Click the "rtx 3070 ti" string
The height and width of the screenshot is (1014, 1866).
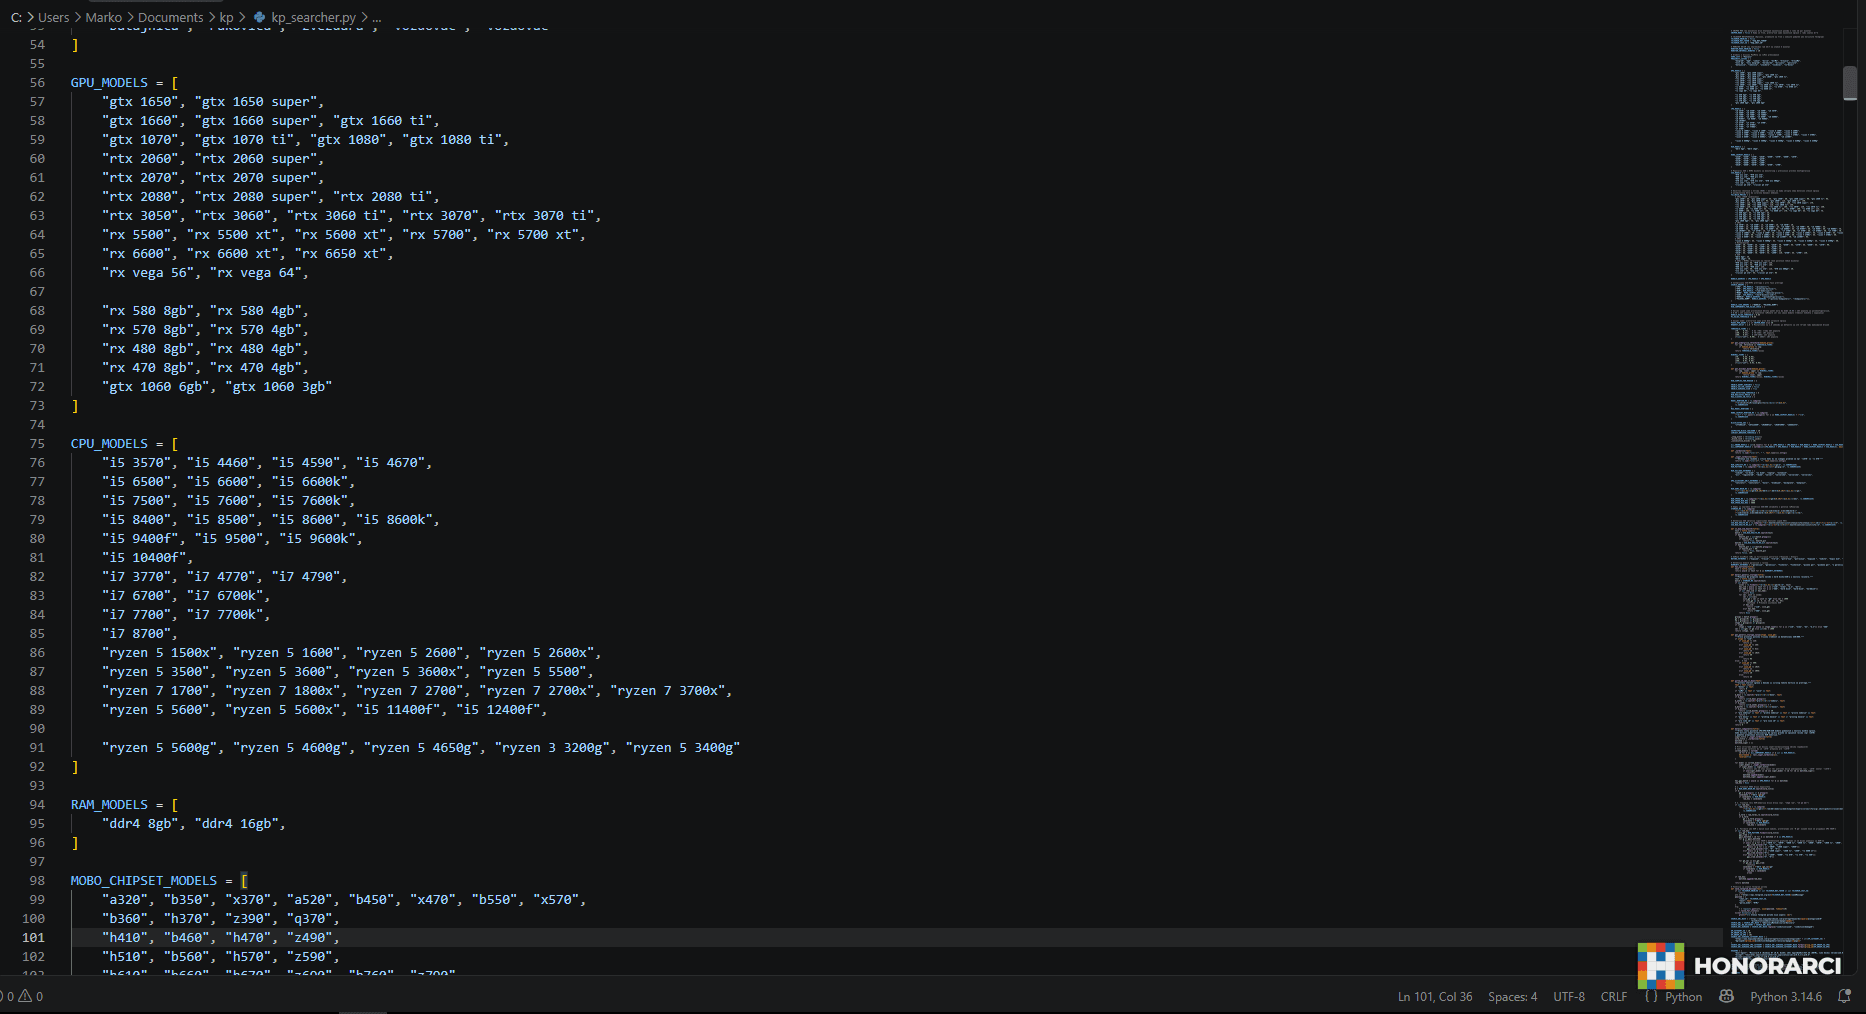coord(544,215)
